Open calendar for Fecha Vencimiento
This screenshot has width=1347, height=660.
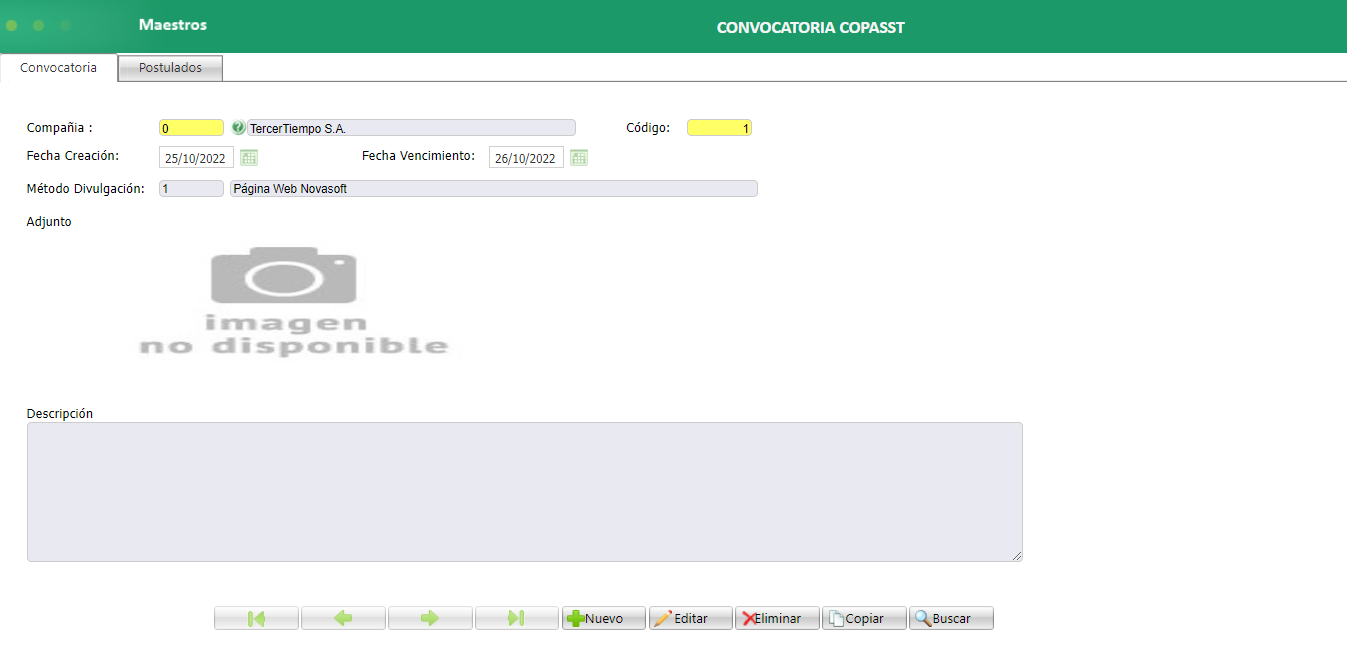pos(579,157)
